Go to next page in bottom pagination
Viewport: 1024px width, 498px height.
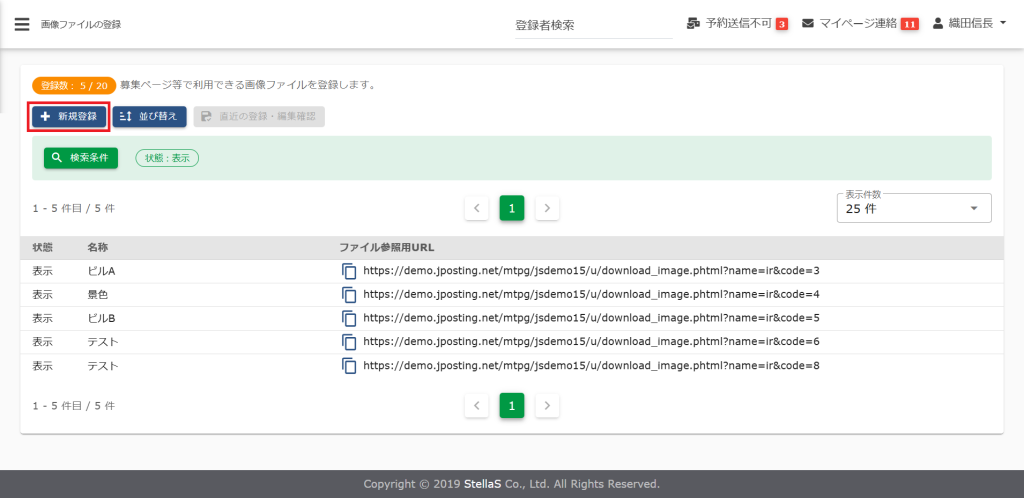coord(547,406)
